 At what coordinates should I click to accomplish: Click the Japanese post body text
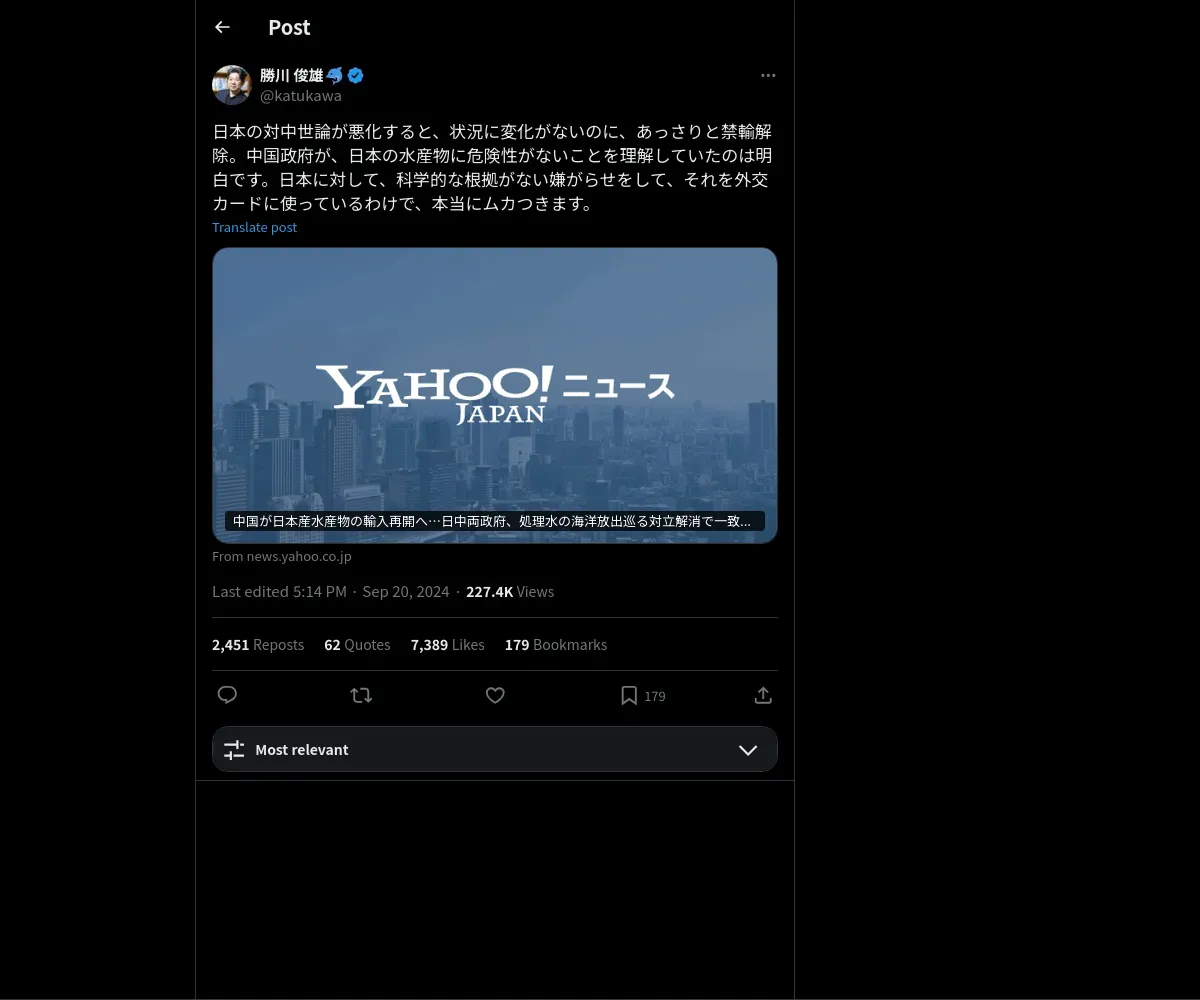point(492,168)
